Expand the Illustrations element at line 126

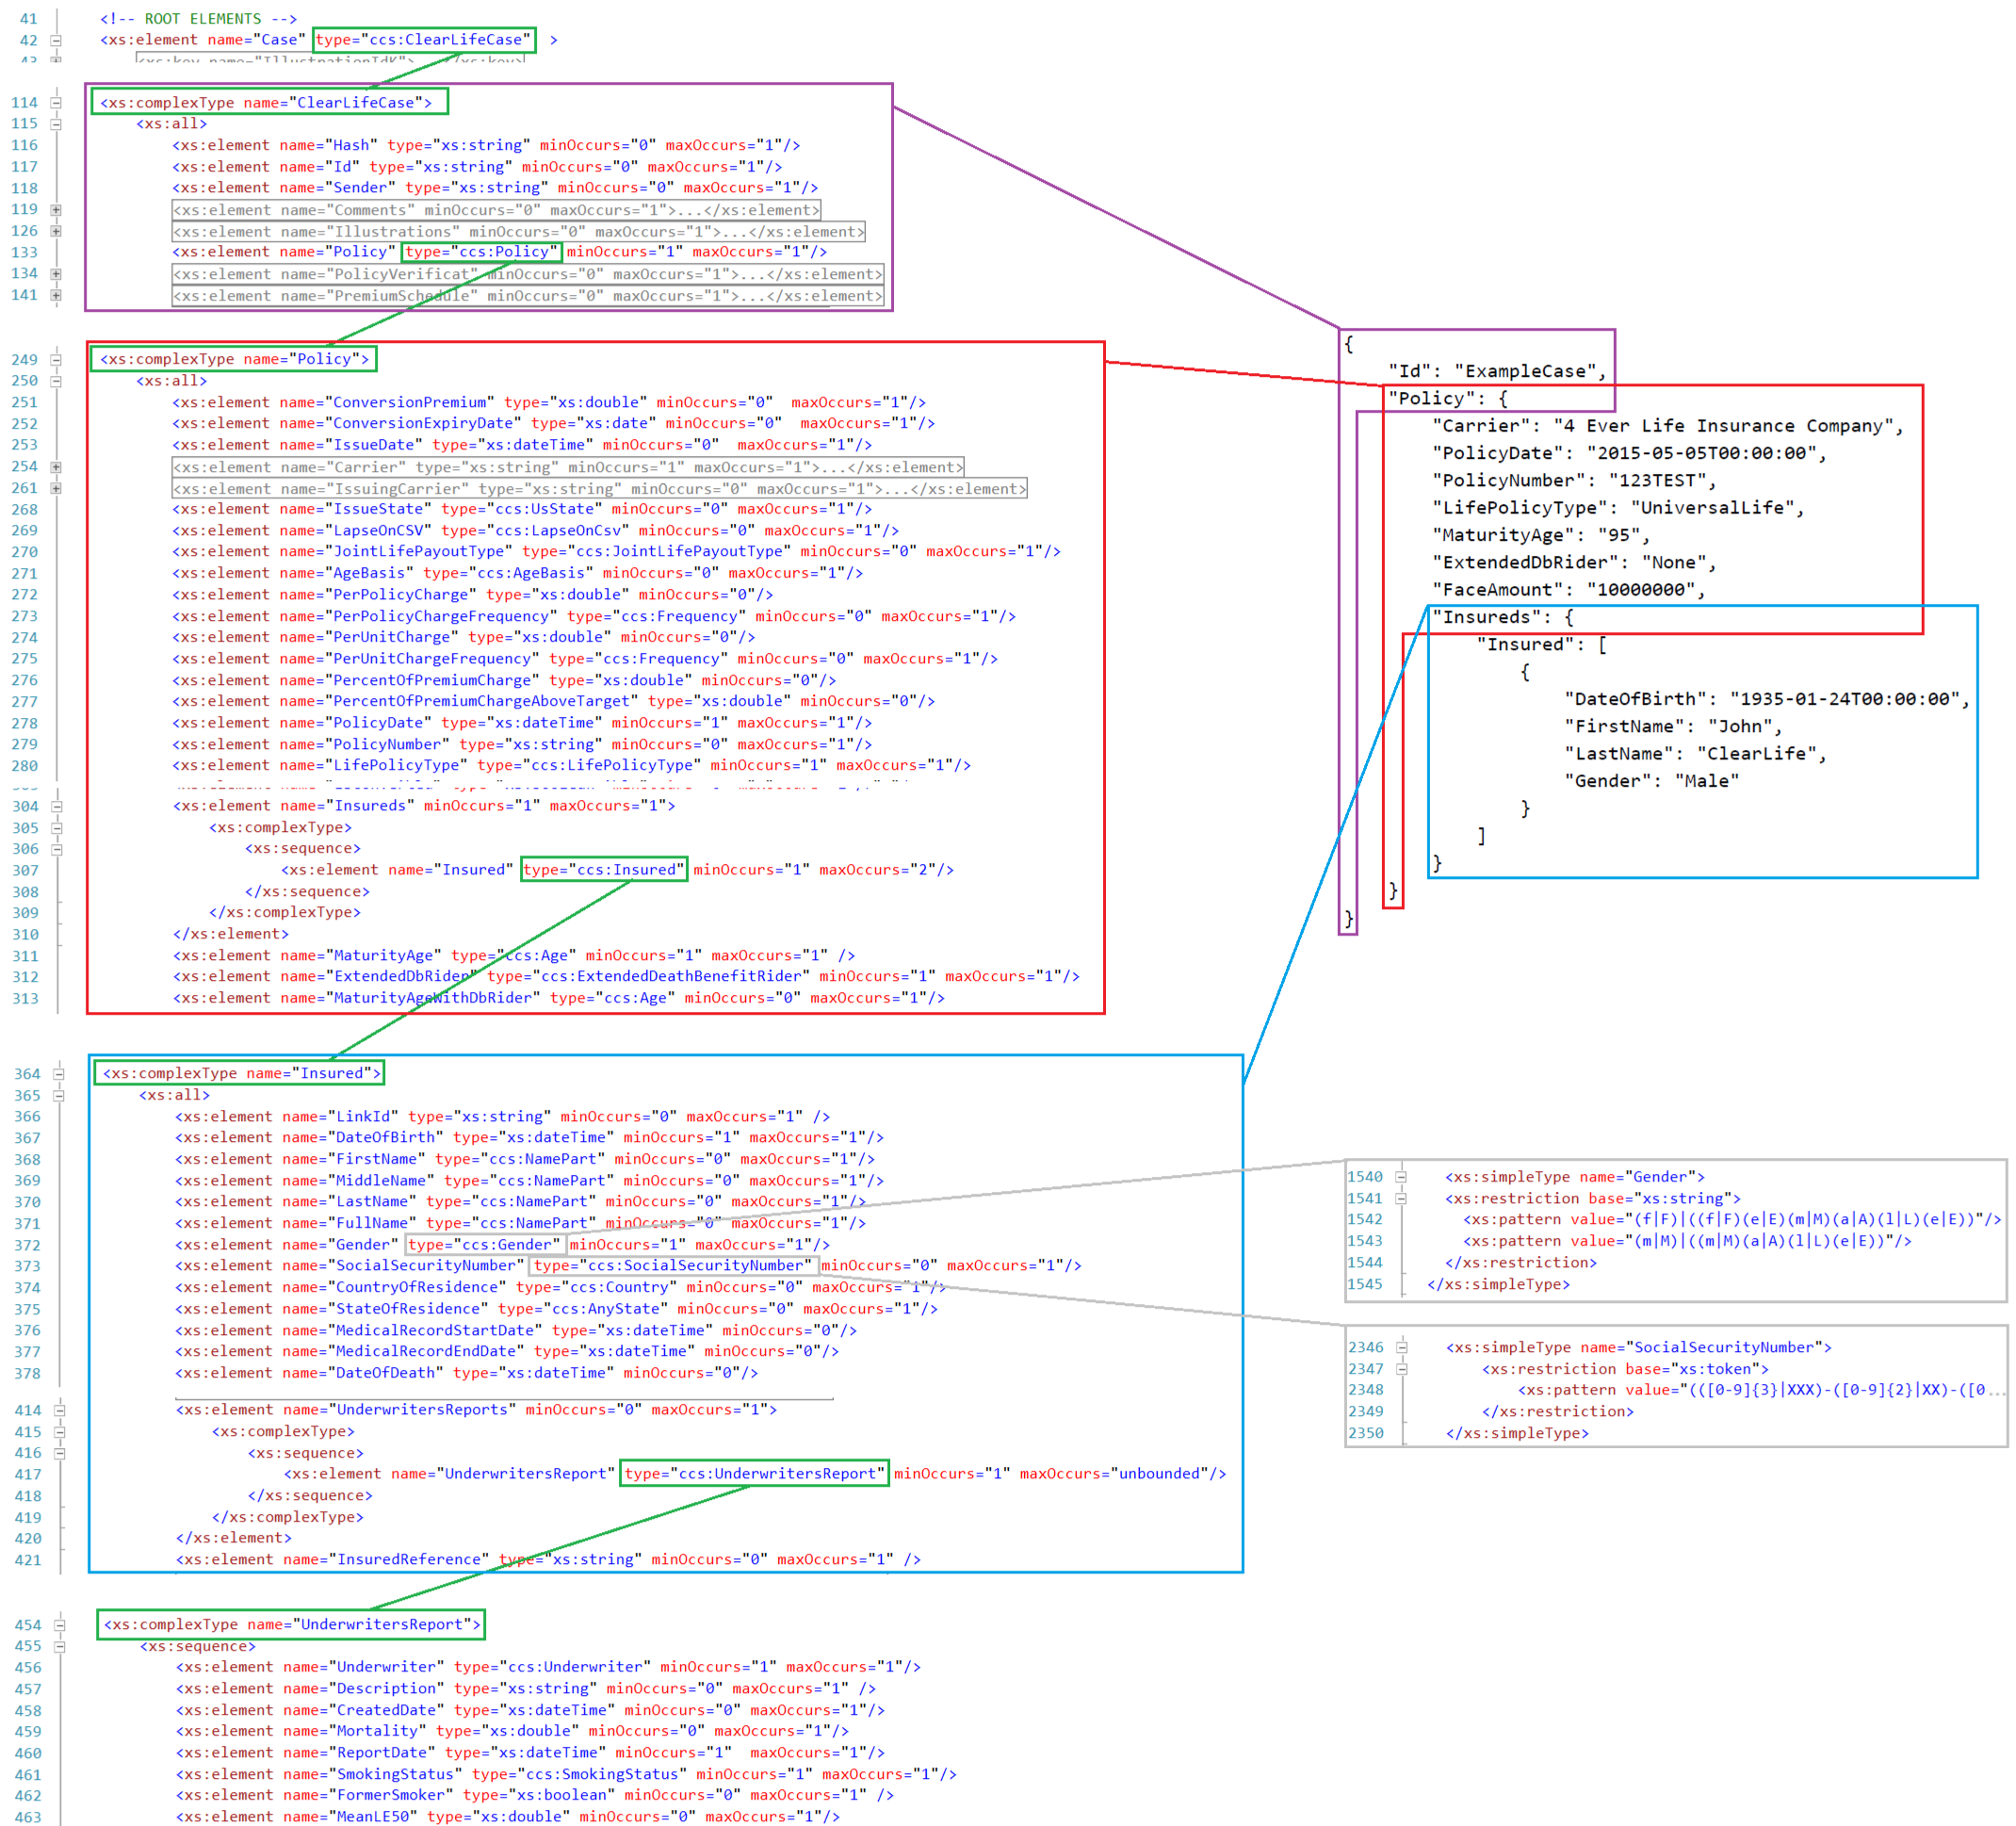coord(56,231)
